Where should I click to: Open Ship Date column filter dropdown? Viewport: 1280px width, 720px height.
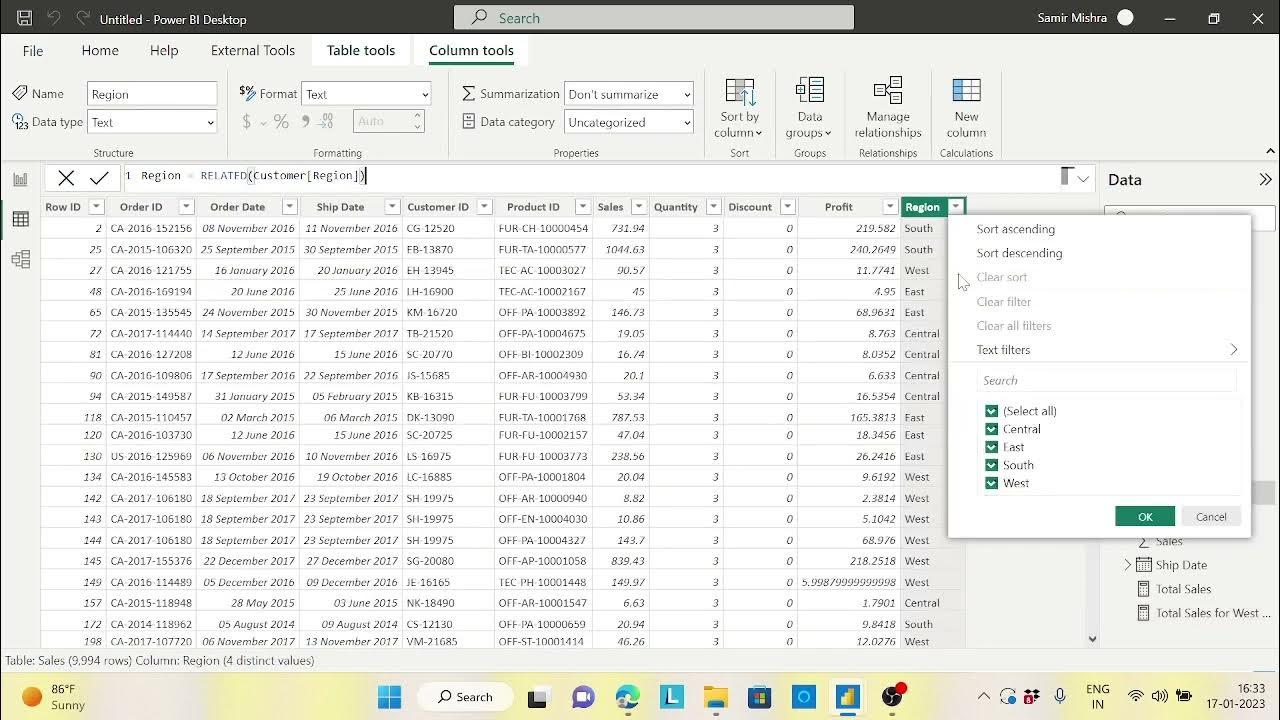tap(392, 207)
